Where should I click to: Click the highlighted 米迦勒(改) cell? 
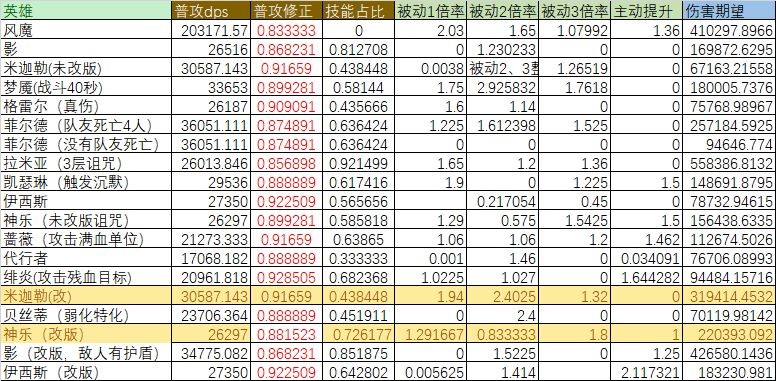86,296
